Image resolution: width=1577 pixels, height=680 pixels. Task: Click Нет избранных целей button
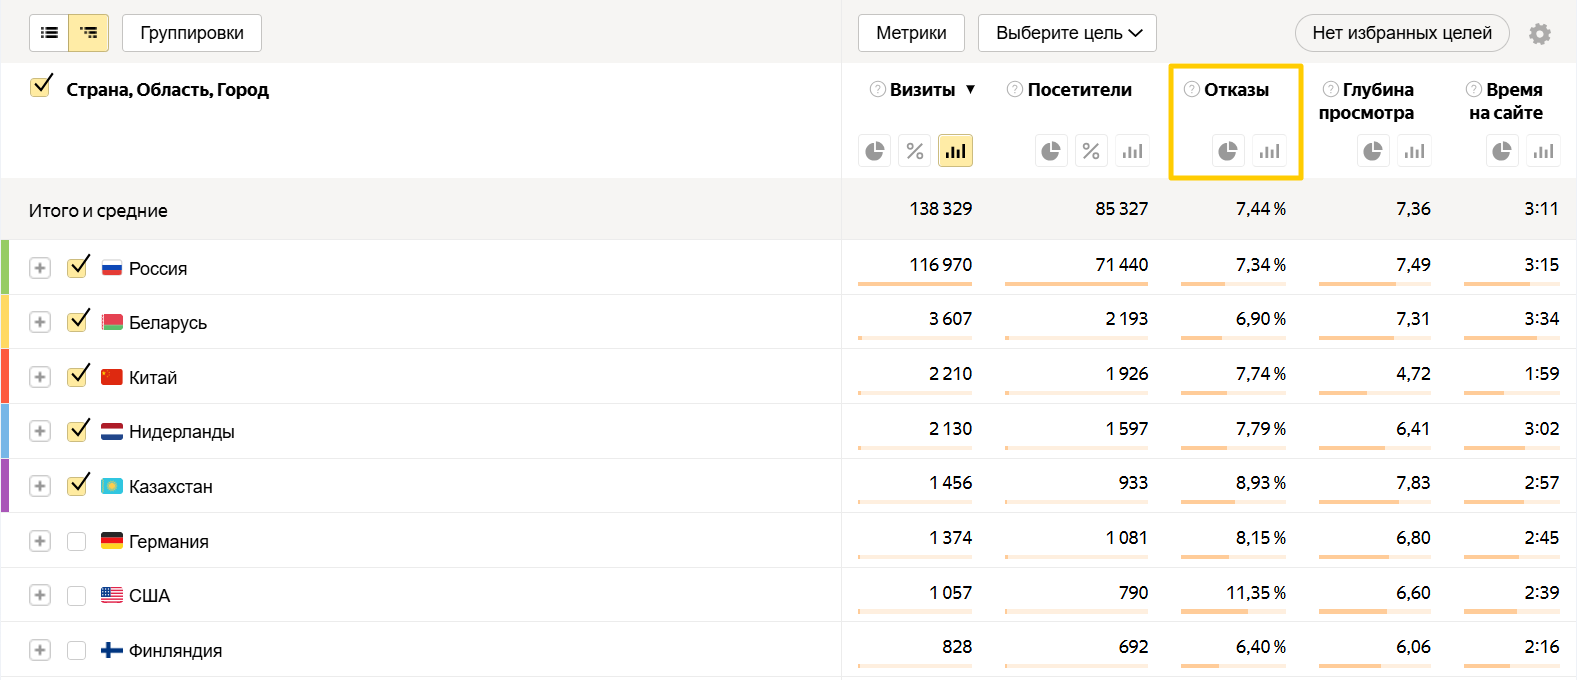tap(1401, 33)
